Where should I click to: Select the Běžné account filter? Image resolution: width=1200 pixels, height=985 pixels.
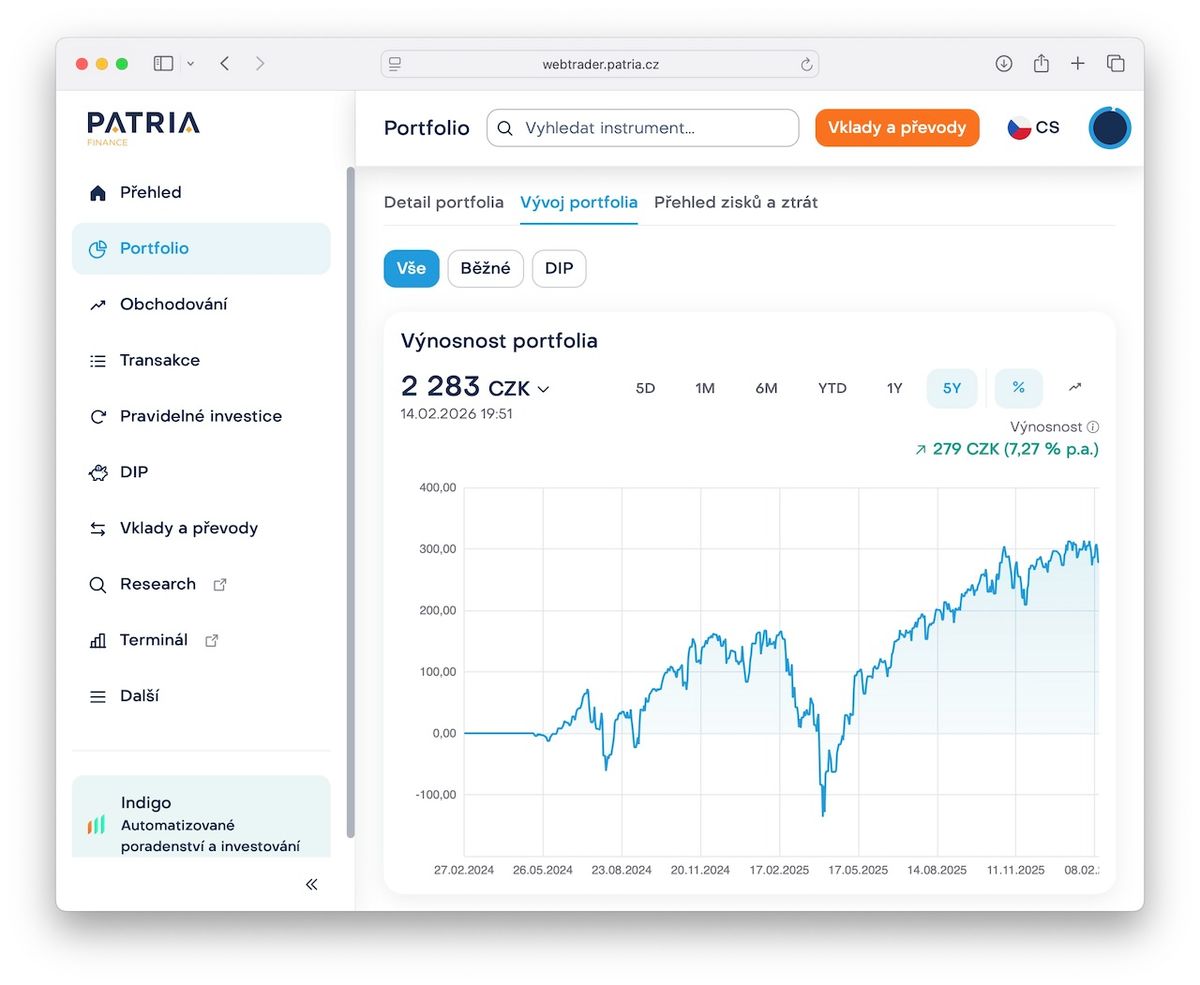485,269
